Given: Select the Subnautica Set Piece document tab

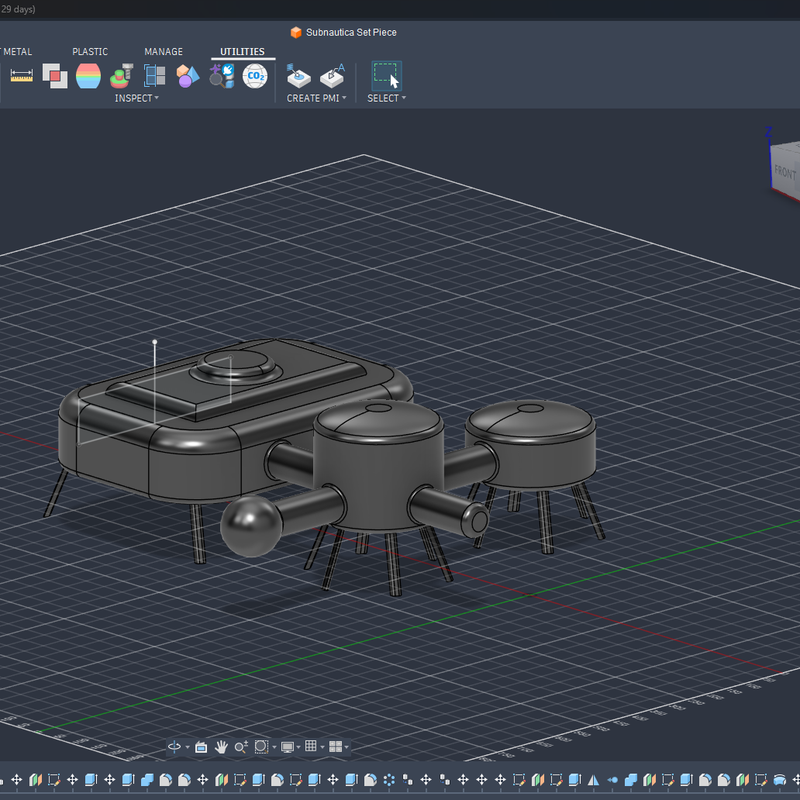Looking at the screenshot, I should (344, 32).
